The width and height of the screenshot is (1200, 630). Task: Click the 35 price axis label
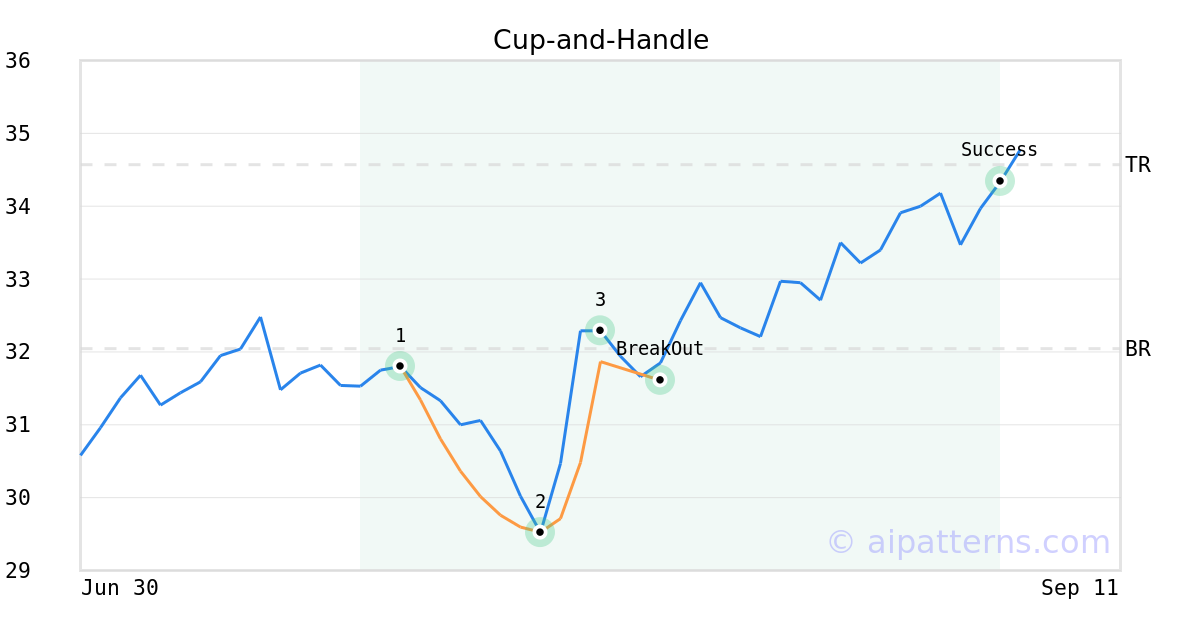[x=18, y=134]
